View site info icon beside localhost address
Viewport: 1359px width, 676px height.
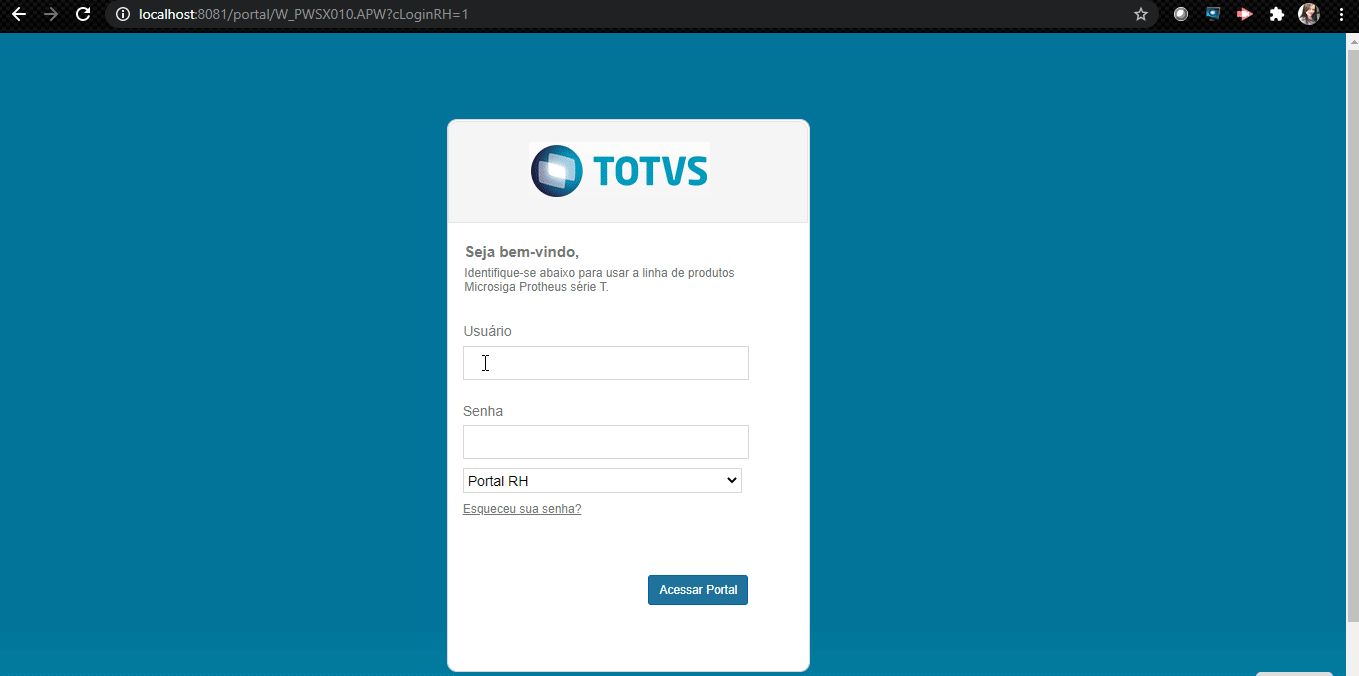pyautogui.click(x=122, y=14)
